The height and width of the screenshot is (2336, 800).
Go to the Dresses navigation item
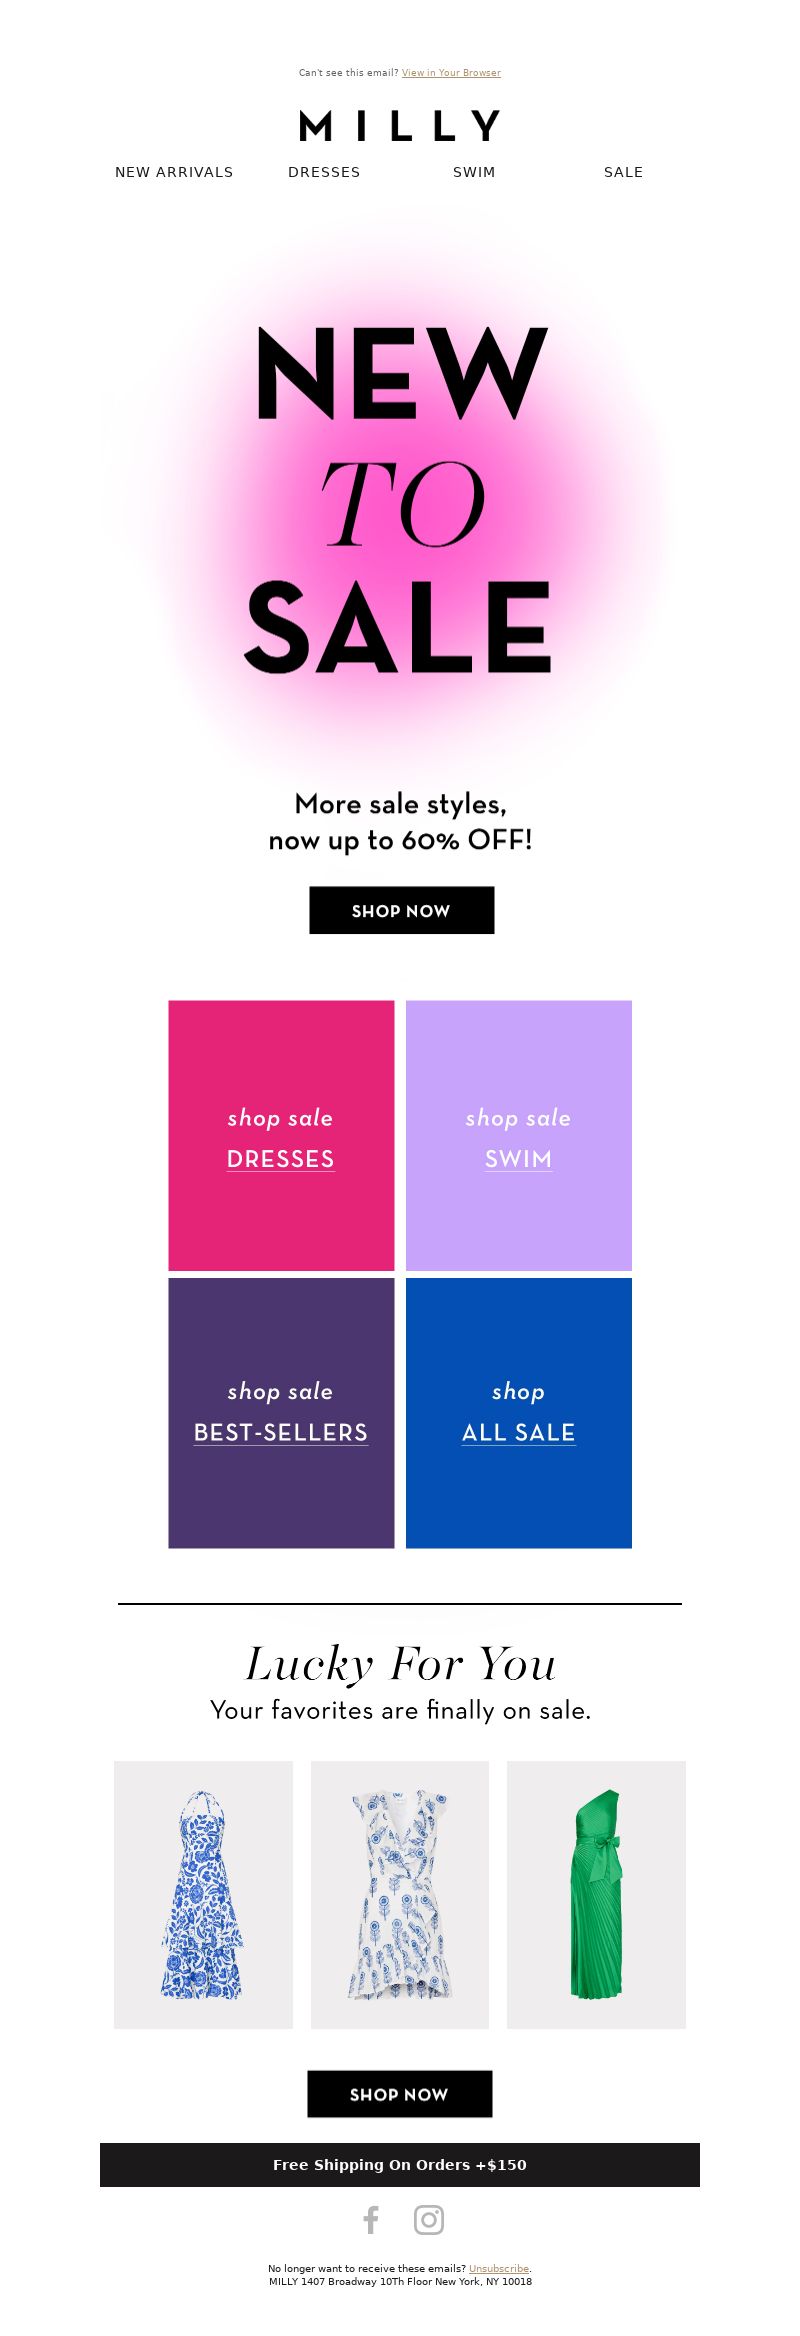coord(324,172)
